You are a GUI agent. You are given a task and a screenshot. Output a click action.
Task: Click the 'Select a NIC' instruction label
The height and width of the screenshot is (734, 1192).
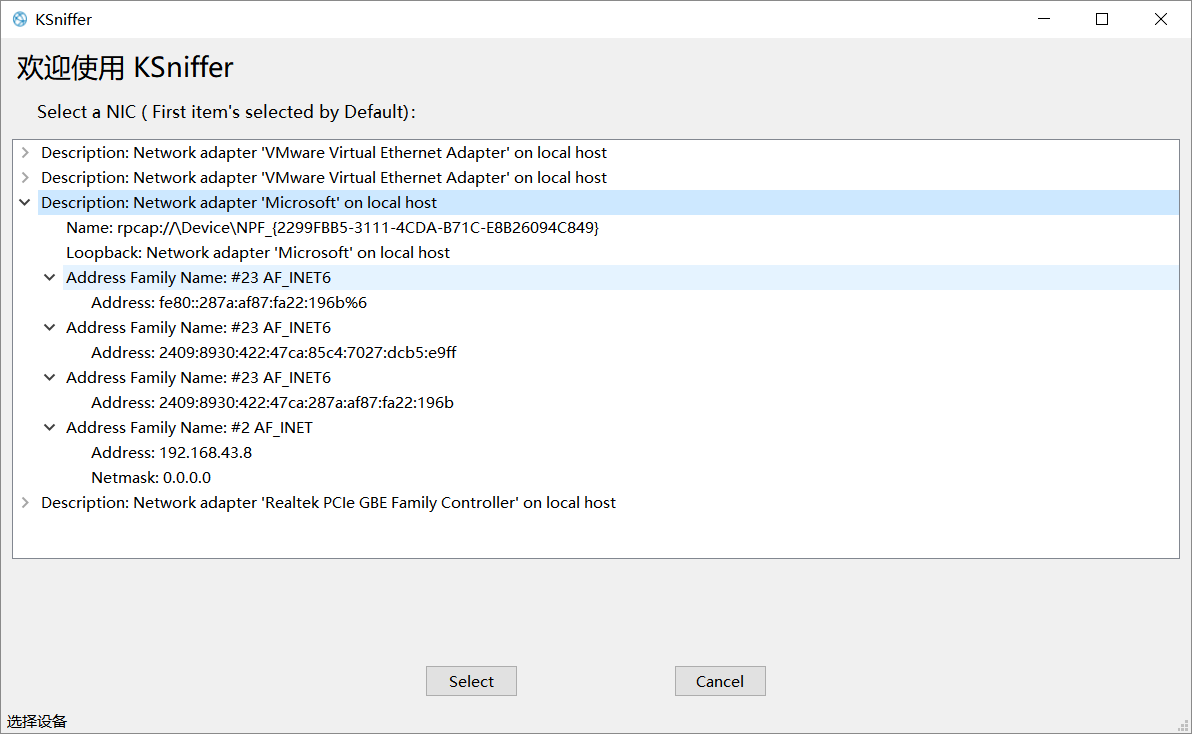[227, 112]
